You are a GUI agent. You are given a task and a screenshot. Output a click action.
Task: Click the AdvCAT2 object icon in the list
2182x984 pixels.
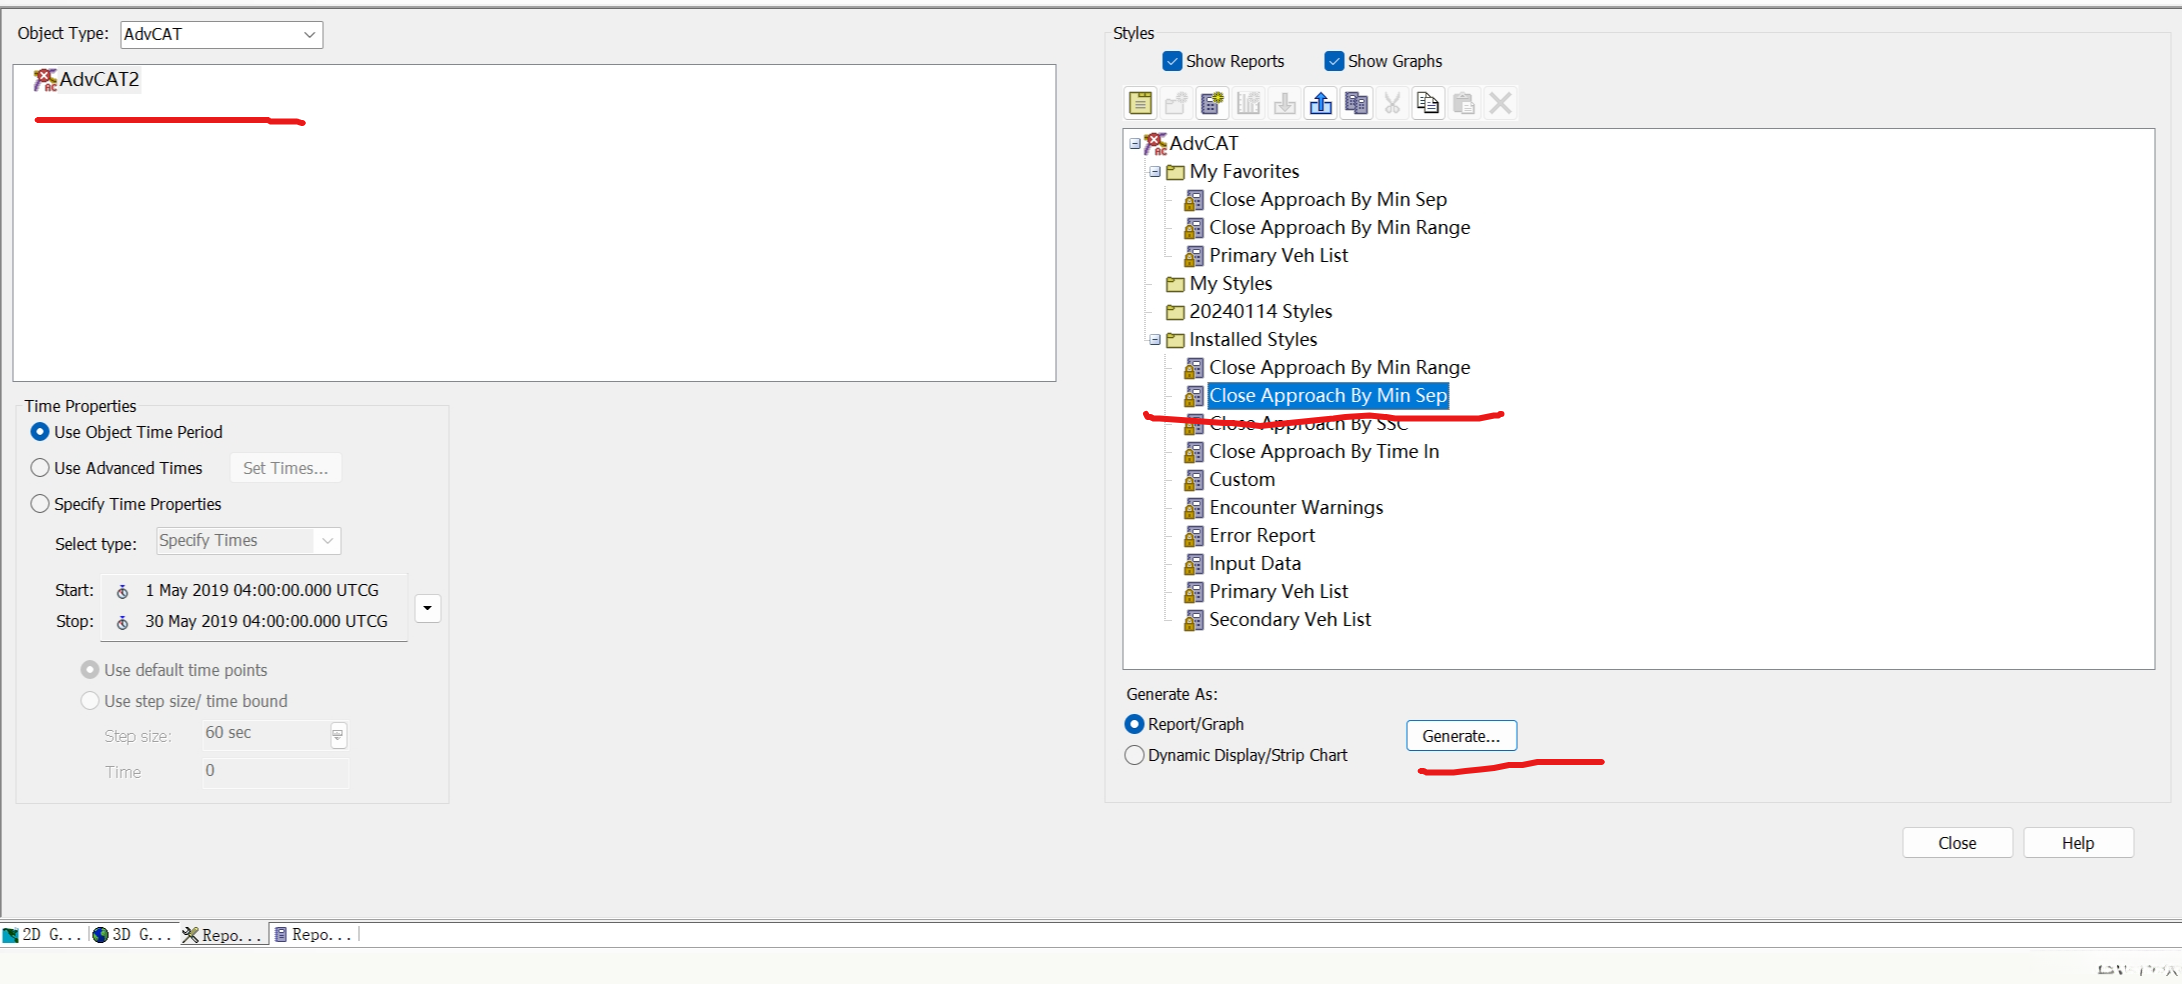pos(45,80)
